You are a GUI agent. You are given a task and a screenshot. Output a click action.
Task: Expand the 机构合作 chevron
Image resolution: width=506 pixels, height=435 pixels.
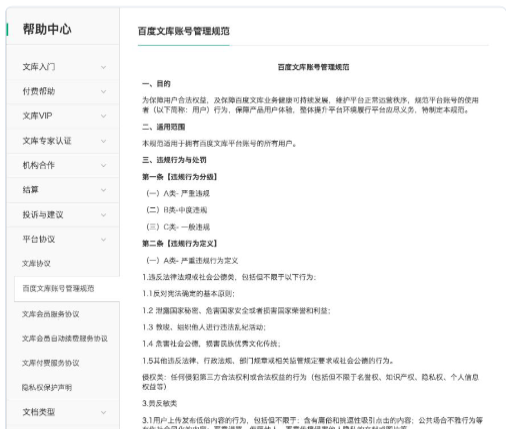103,165
